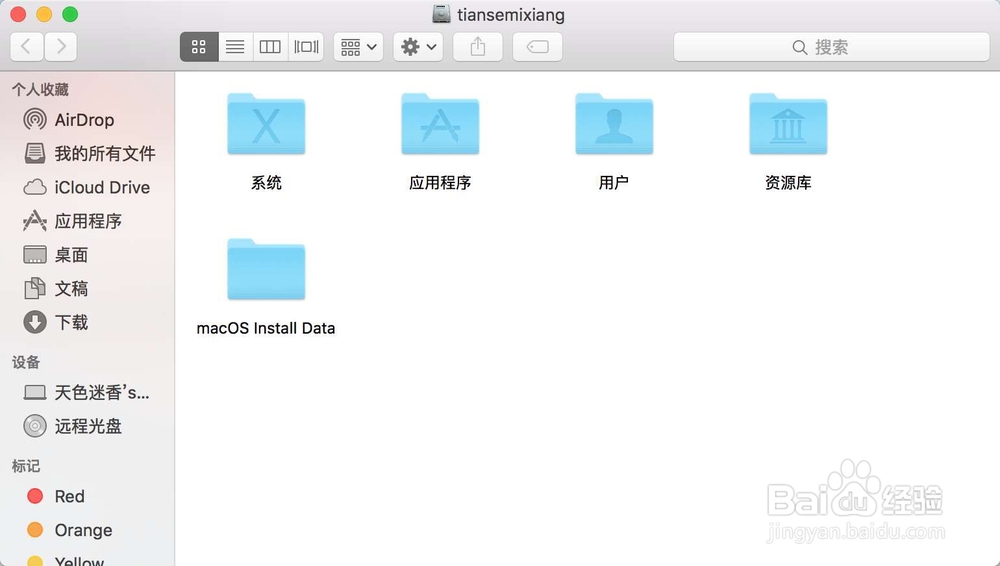The image size is (1000, 566).
Task: Open 桌面 from the sidebar
Action: pos(87,255)
